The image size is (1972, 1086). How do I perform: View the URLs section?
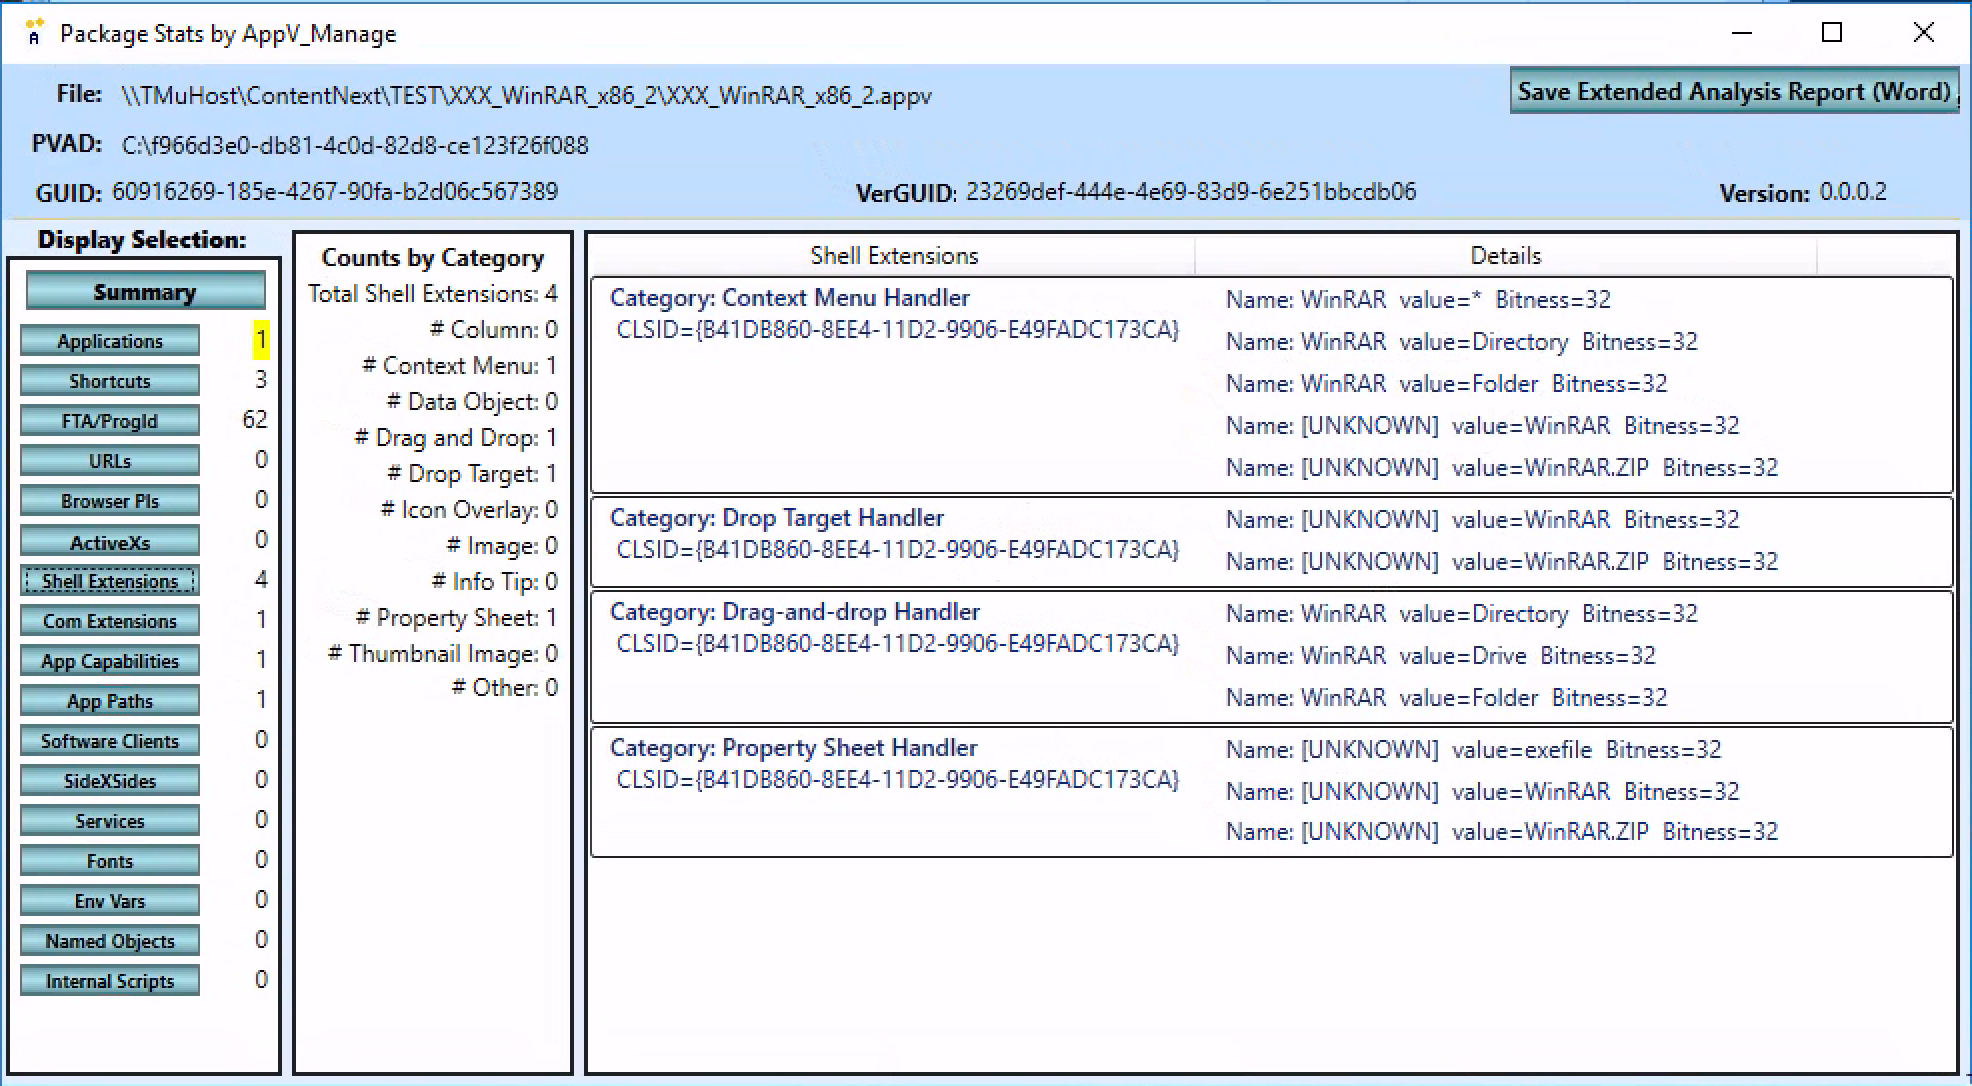(110, 461)
